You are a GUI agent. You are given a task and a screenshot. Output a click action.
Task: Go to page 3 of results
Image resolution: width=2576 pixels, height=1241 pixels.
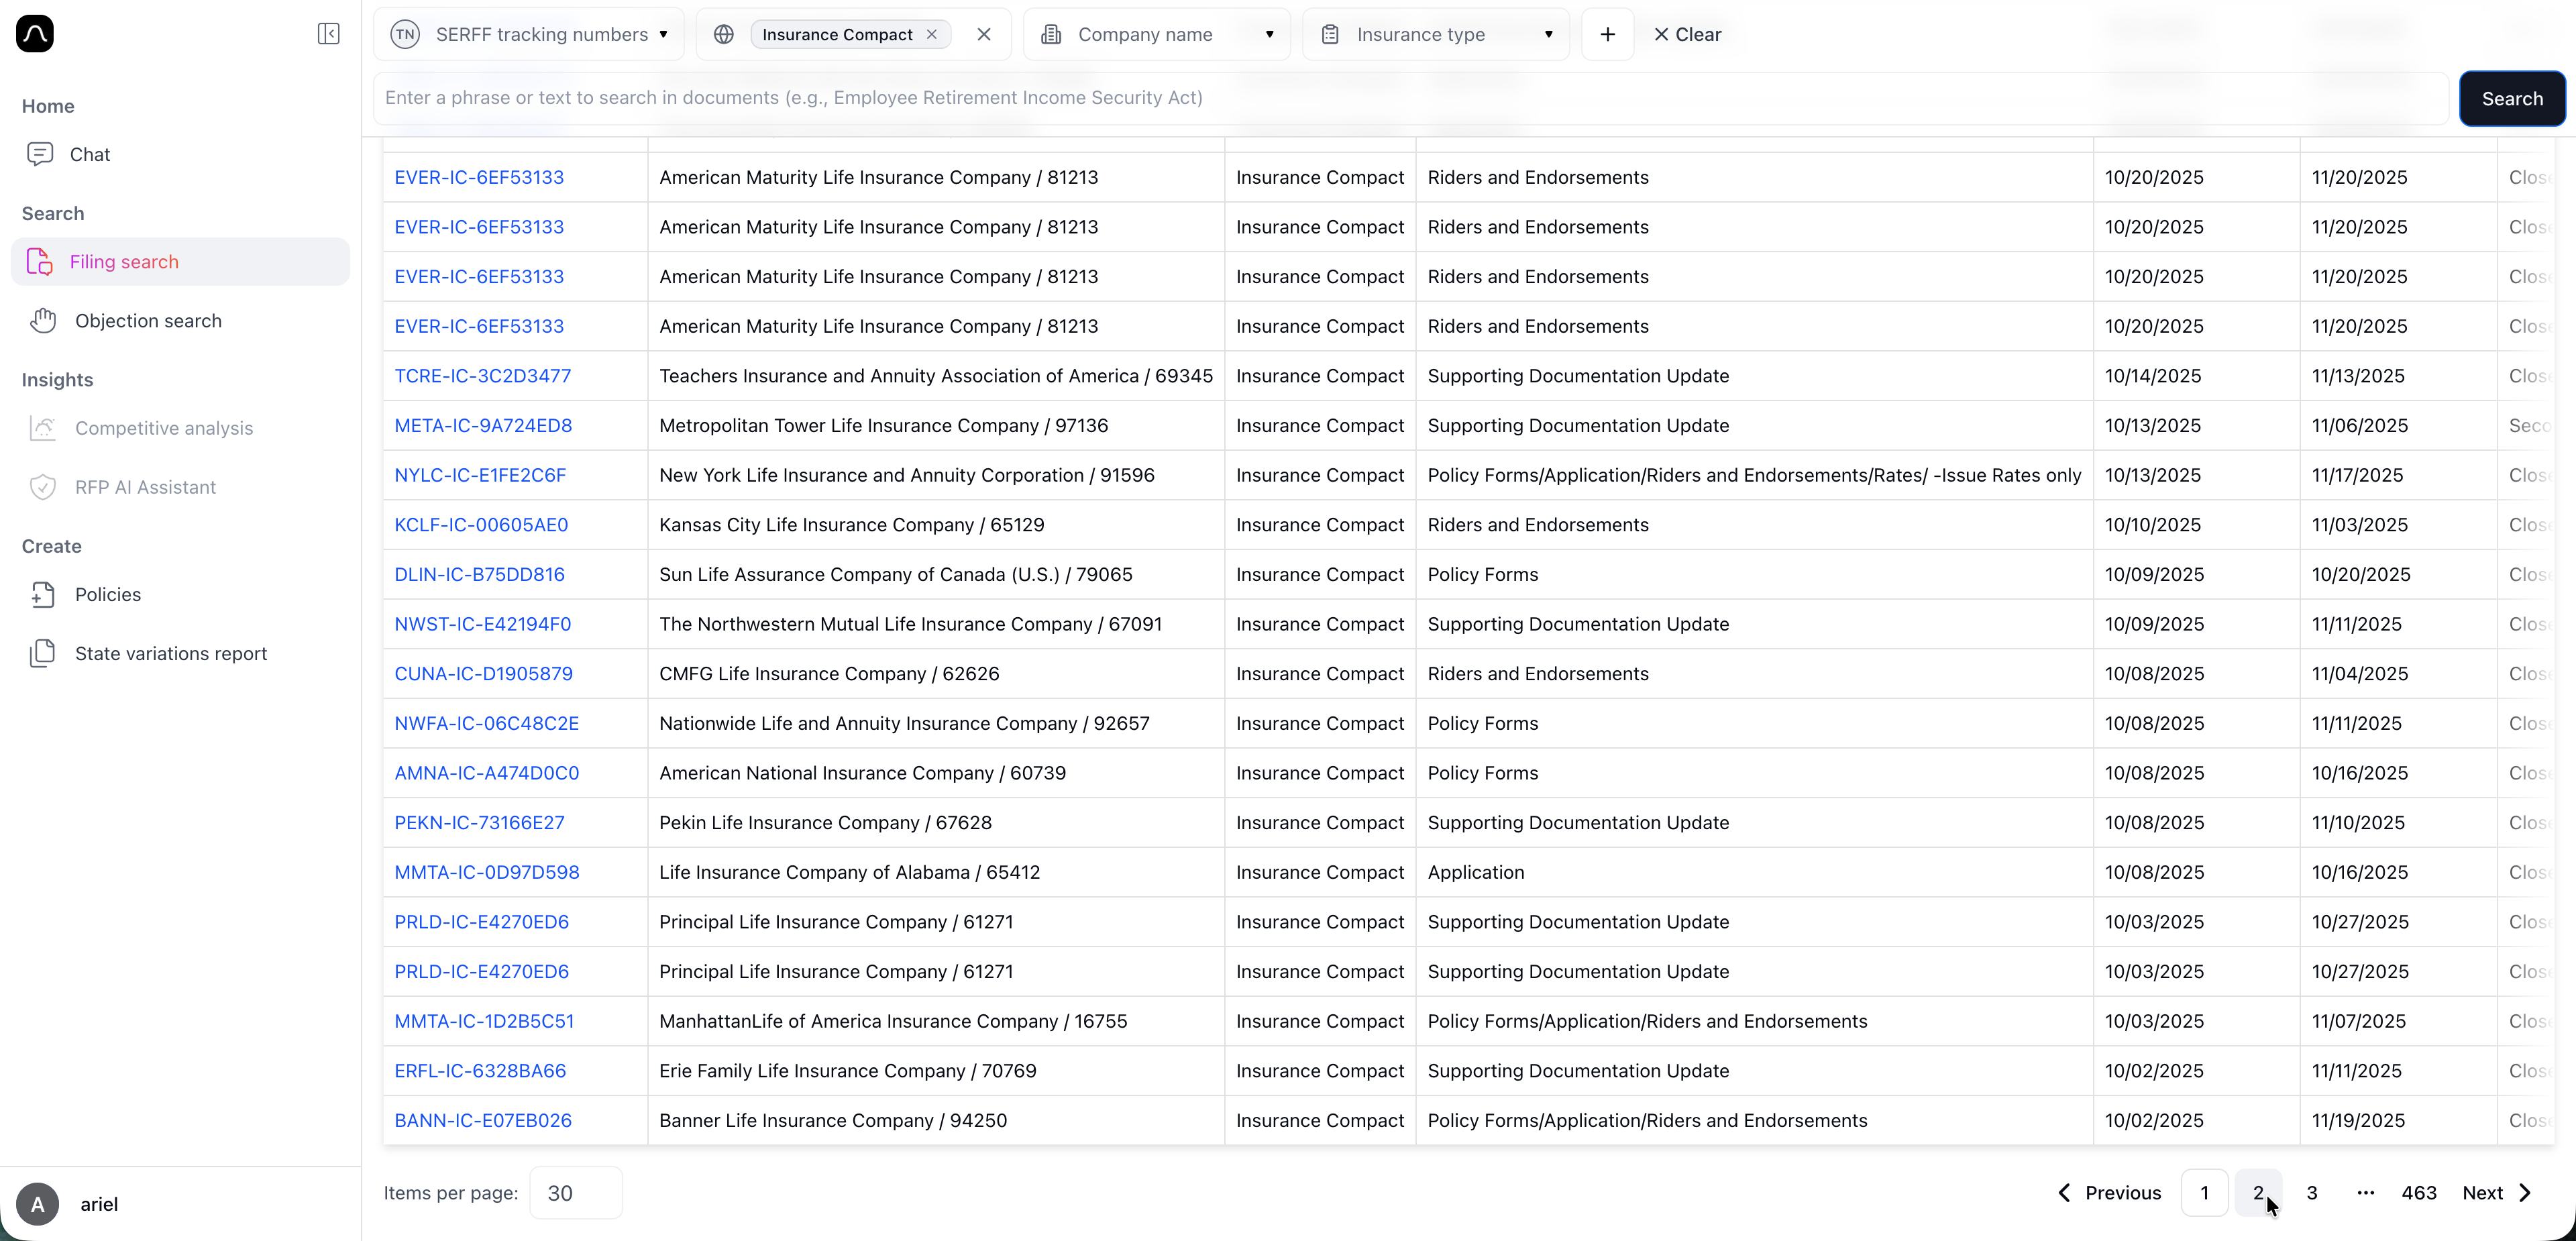(2311, 1192)
